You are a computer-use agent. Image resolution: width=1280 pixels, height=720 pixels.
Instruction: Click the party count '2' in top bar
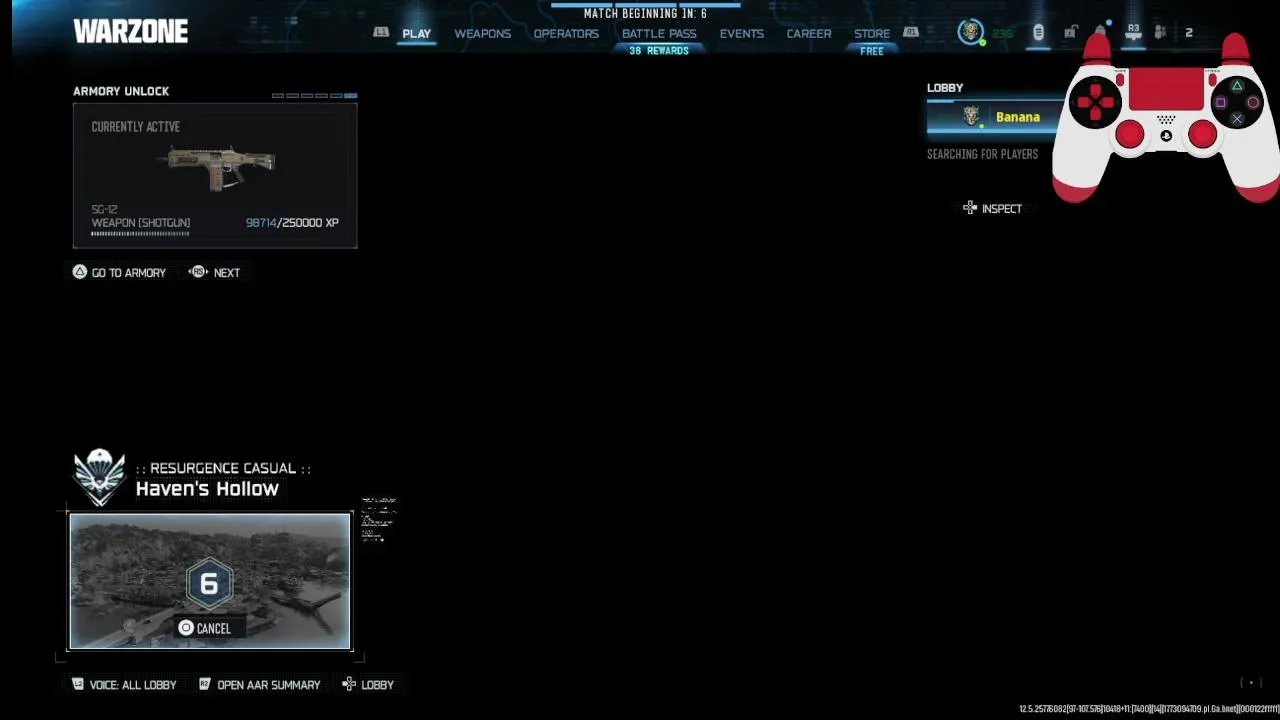[x=1189, y=33]
